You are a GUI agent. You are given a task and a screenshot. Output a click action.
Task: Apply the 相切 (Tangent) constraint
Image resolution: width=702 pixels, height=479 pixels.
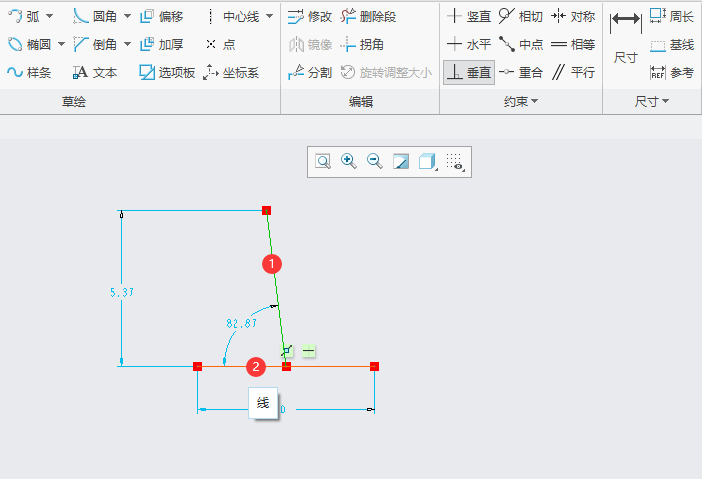point(521,17)
